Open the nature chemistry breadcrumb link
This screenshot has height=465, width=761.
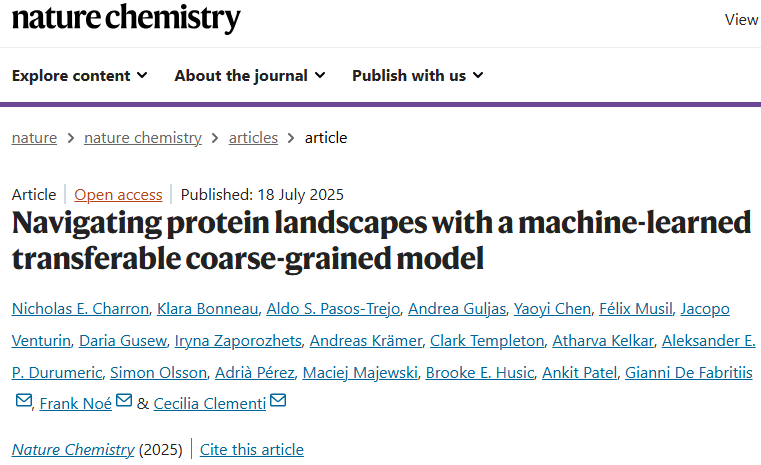coord(143,138)
